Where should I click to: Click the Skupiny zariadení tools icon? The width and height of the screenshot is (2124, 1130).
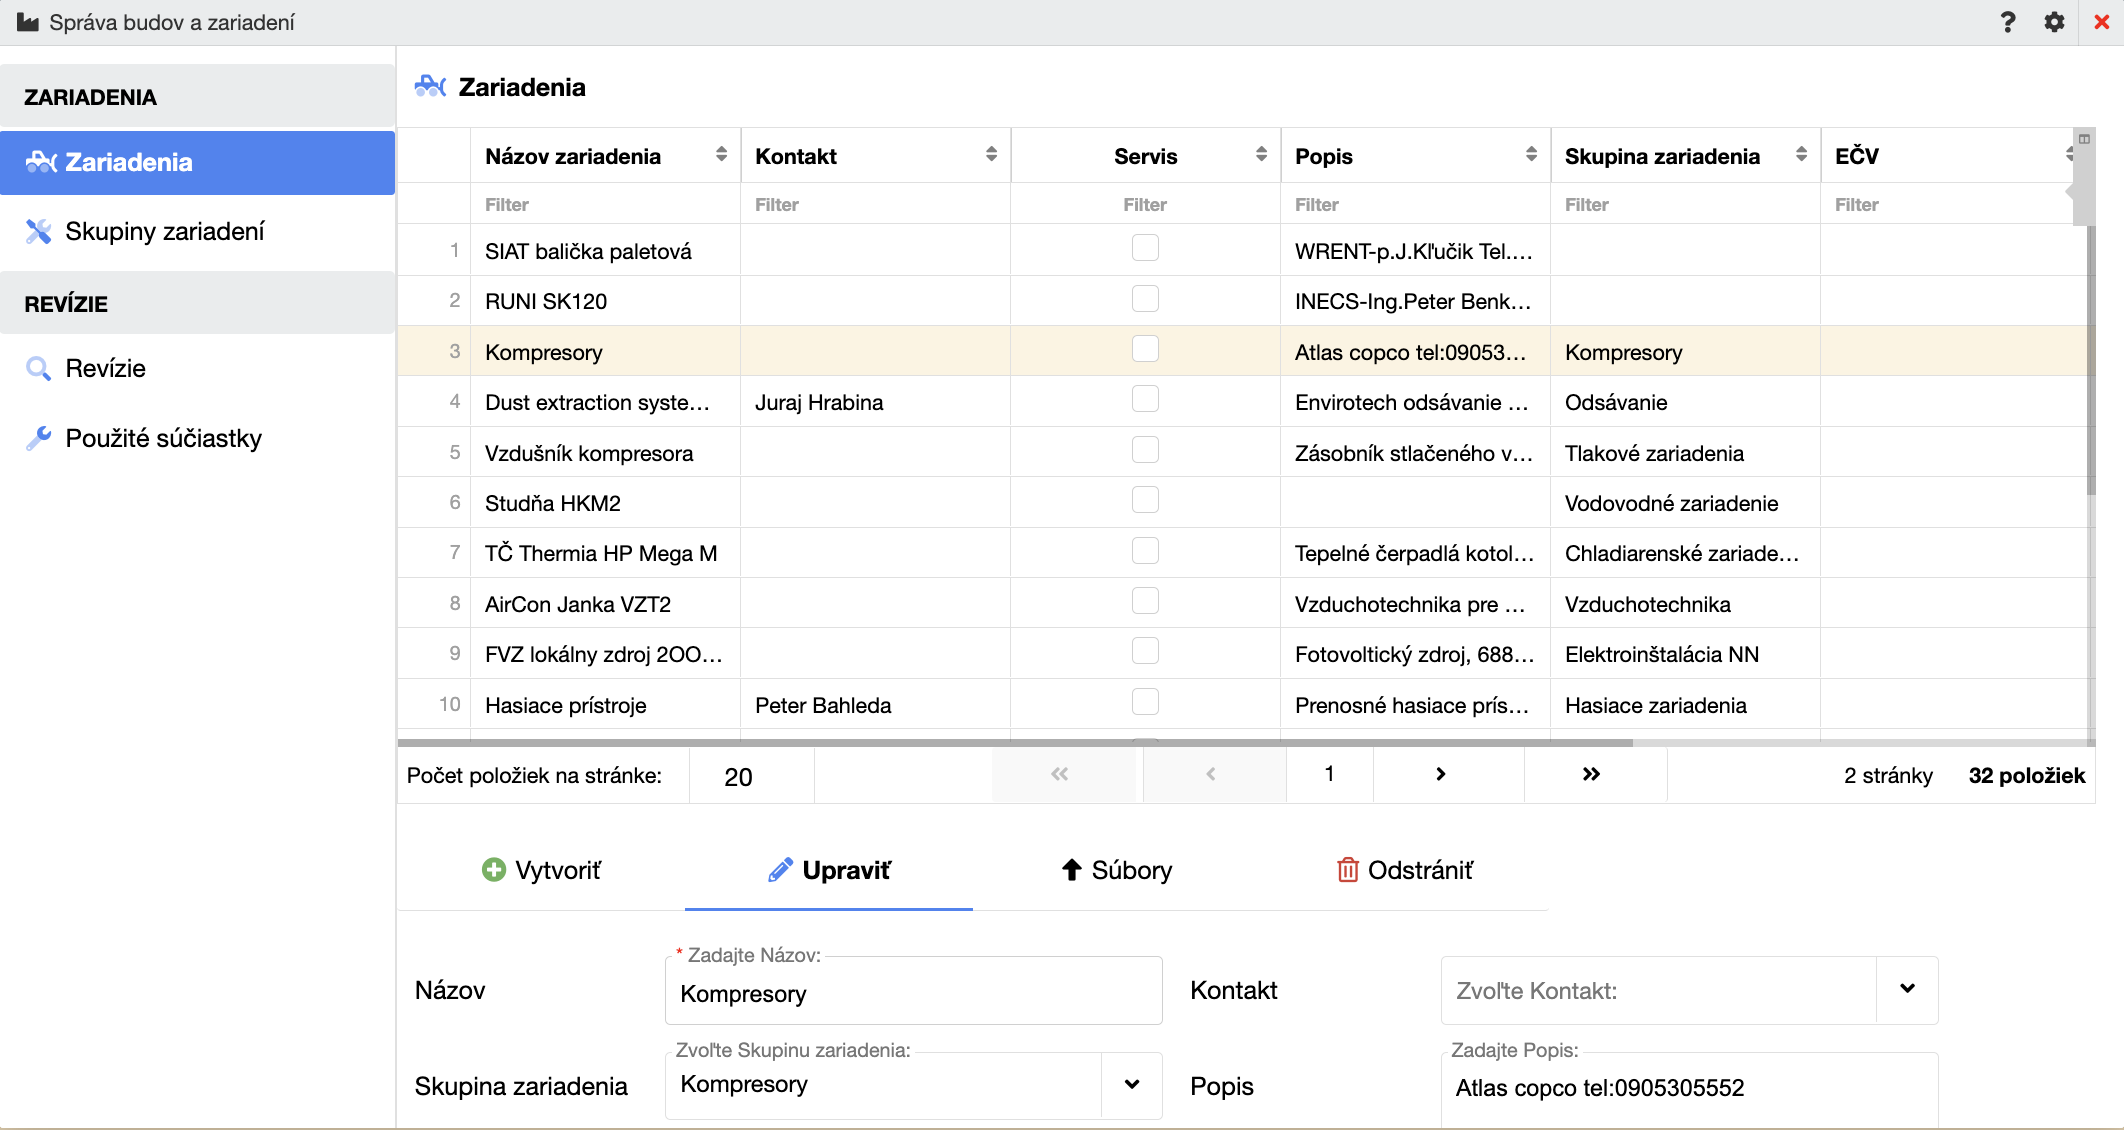tap(38, 232)
